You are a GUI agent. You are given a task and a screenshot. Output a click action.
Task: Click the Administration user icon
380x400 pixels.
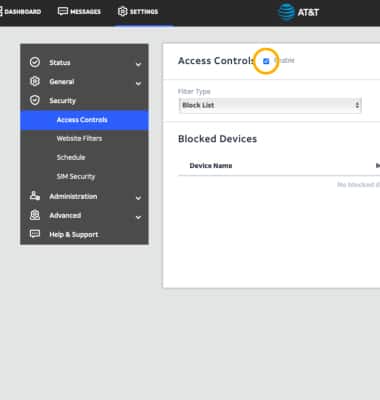[x=35, y=196]
